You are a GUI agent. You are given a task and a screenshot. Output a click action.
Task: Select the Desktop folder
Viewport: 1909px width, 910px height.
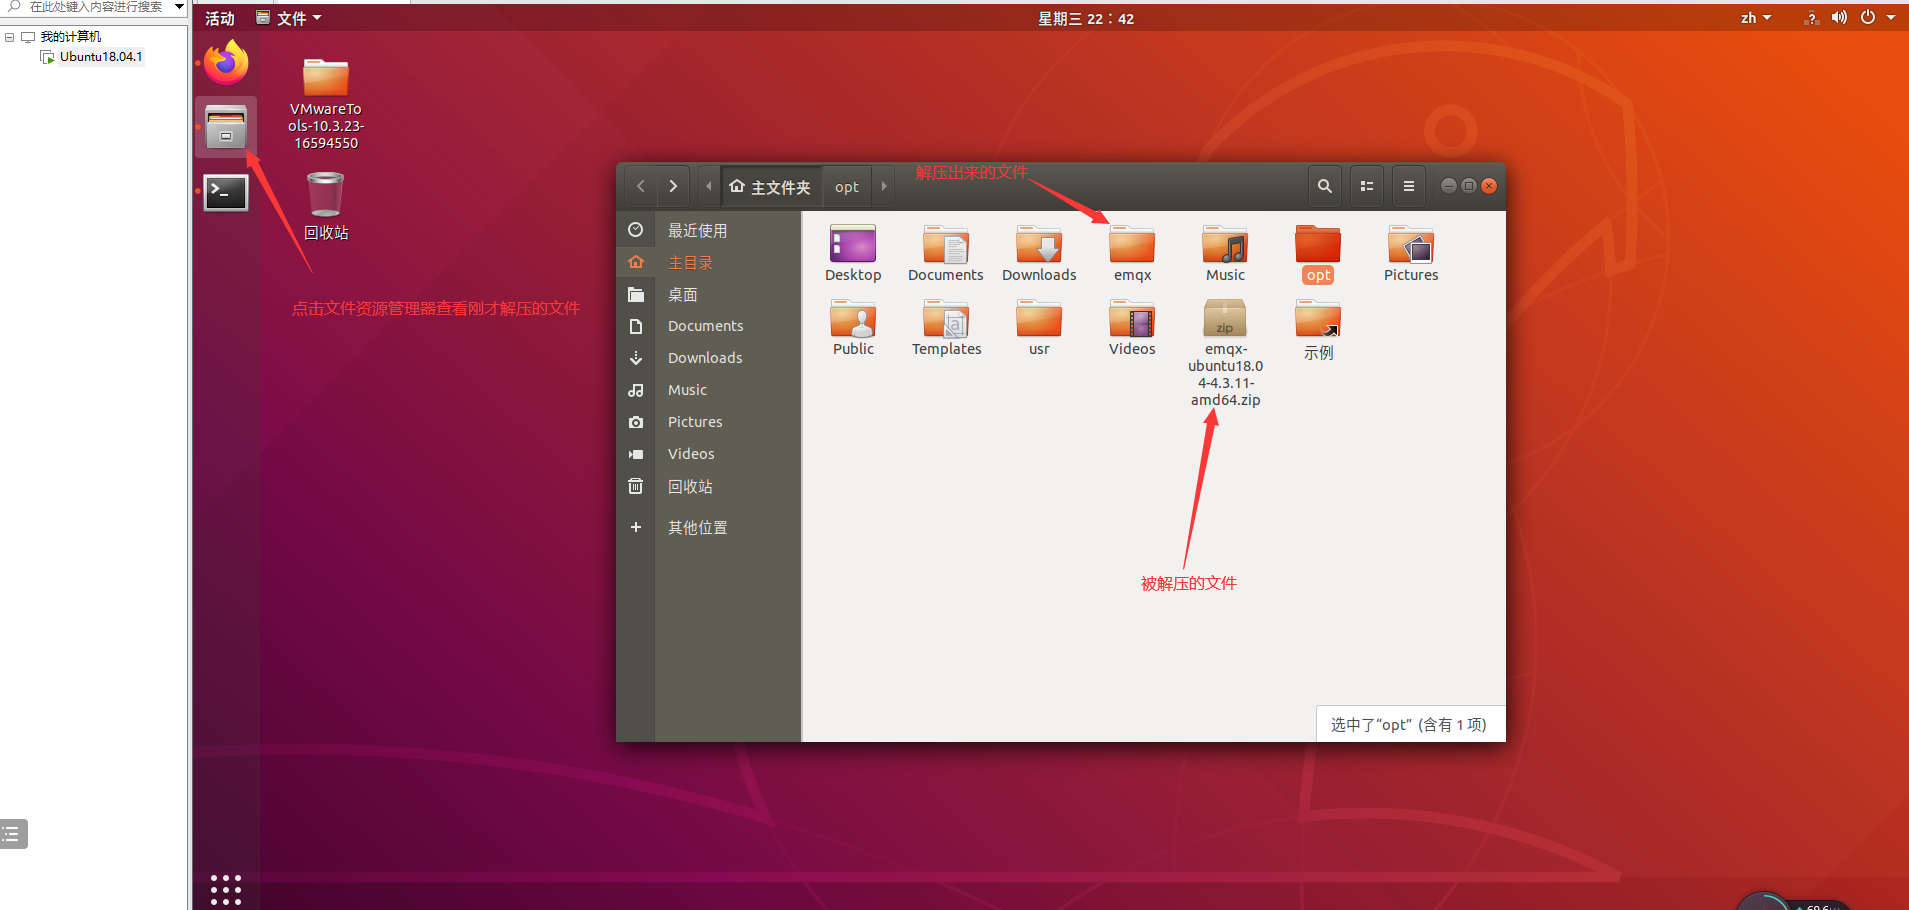(x=853, y=254)
